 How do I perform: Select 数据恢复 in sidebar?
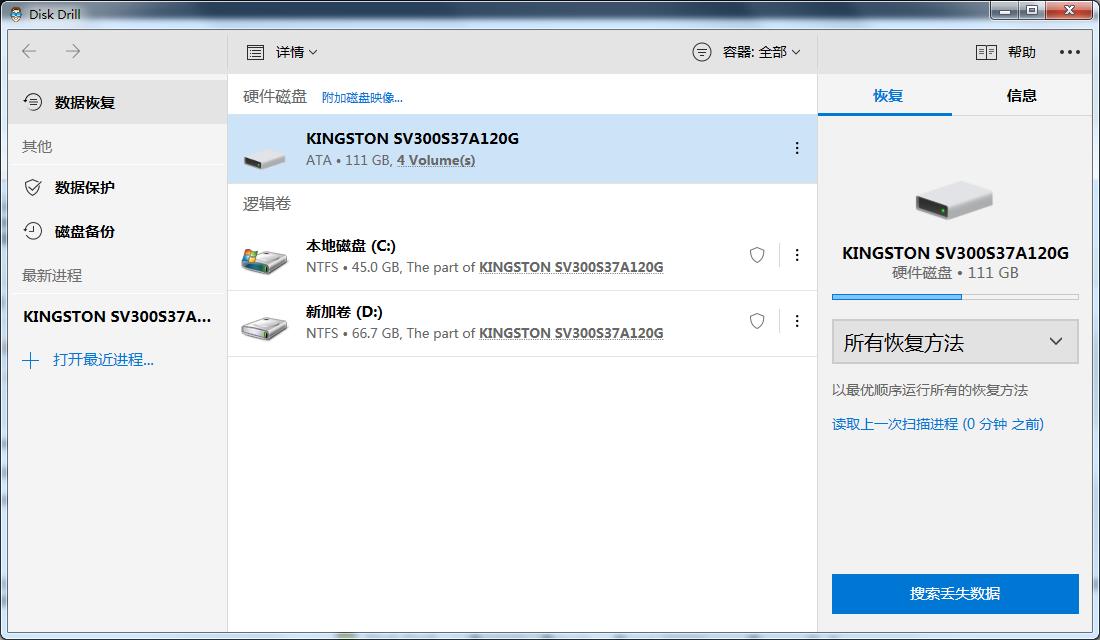pos(117,102)
